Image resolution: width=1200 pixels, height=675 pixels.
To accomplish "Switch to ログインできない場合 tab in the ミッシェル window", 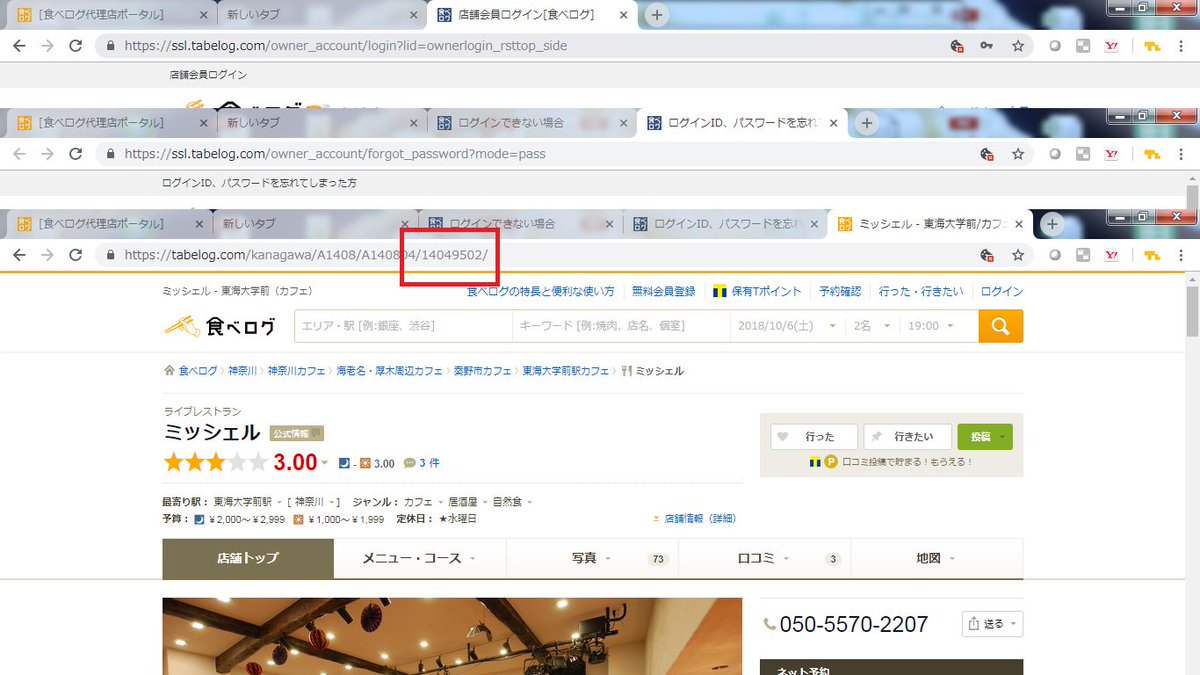I will click(x=503, y=224).
